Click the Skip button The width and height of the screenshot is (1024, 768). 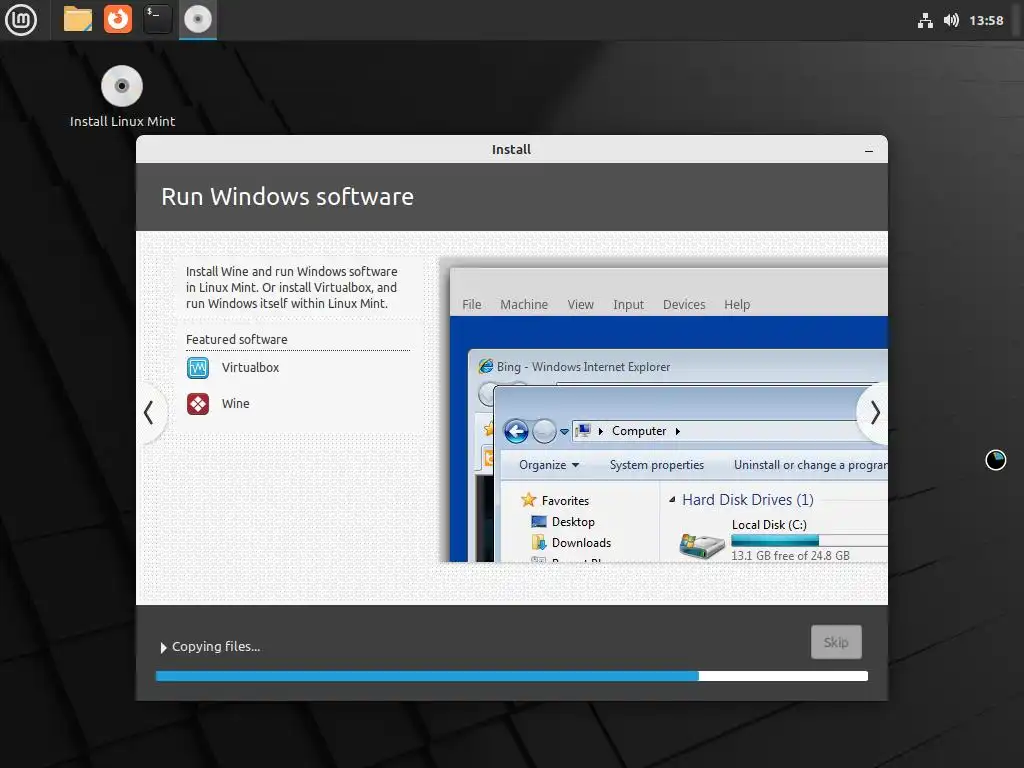point(836,642)
